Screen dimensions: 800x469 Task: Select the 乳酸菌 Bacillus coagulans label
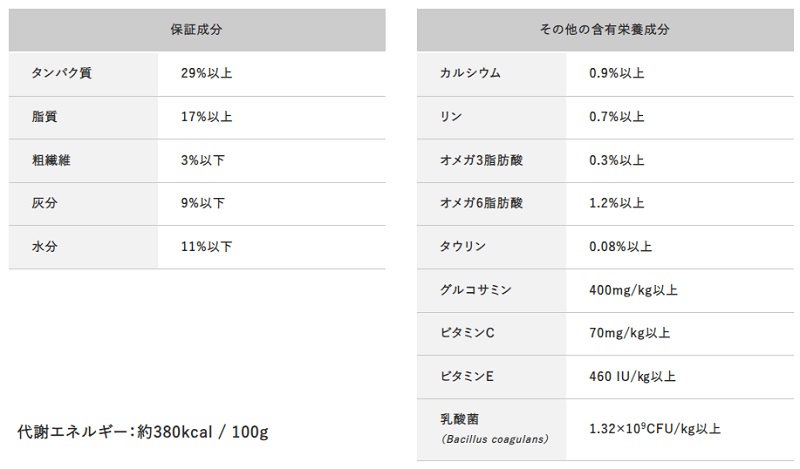tap(488, 429)
